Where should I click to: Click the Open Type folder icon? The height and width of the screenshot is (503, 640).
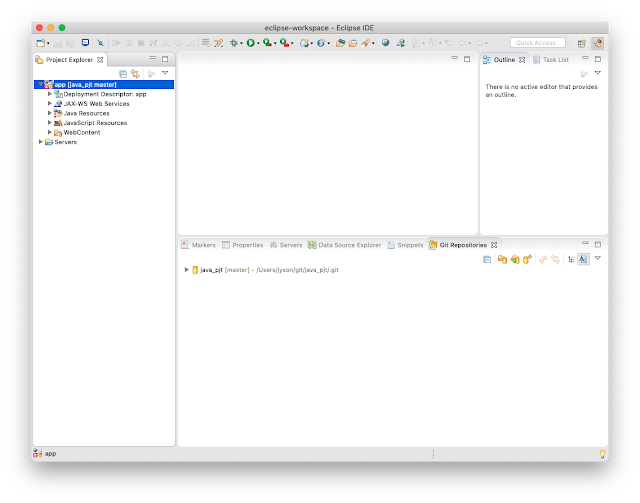pos(340,43)
